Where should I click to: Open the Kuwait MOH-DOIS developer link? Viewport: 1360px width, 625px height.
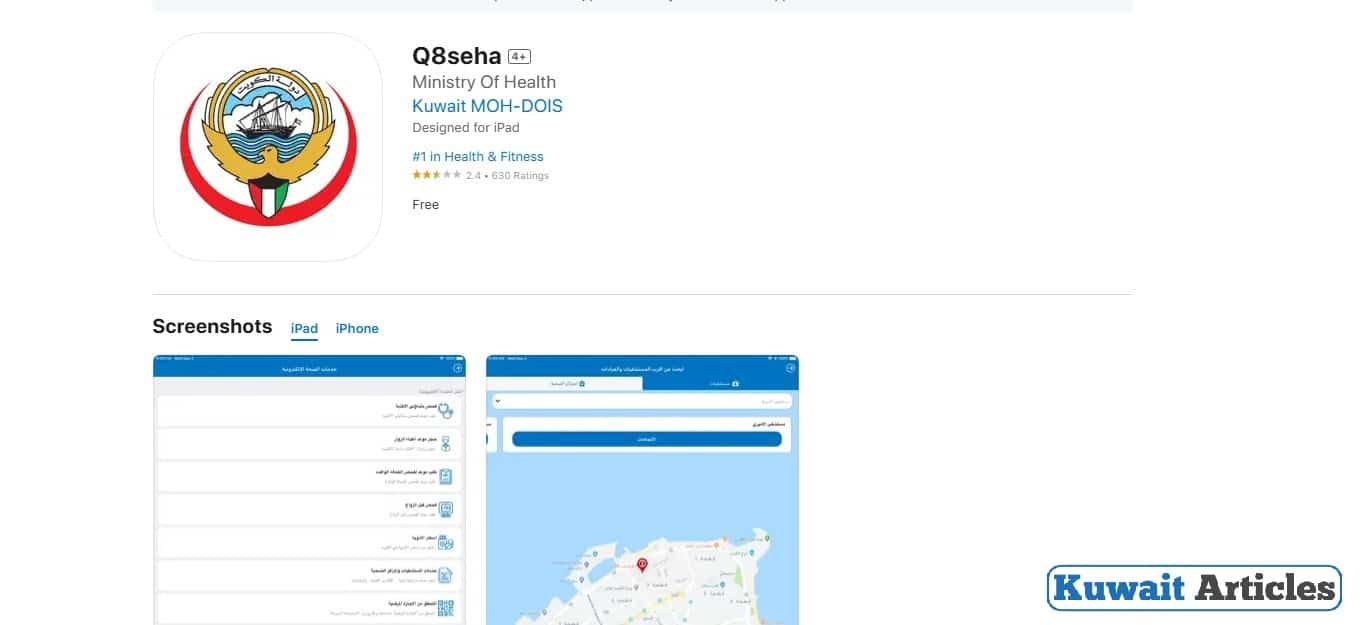click(487, 106)
